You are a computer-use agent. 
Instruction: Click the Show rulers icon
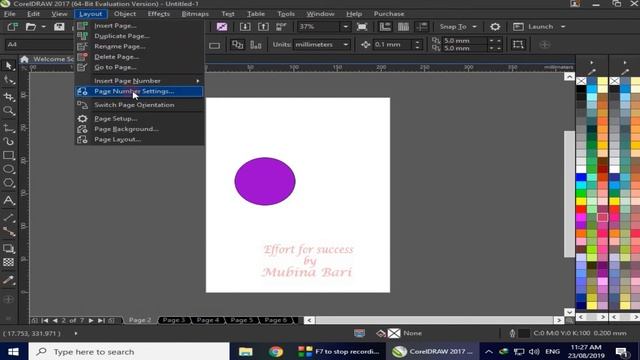click(385, 27)
